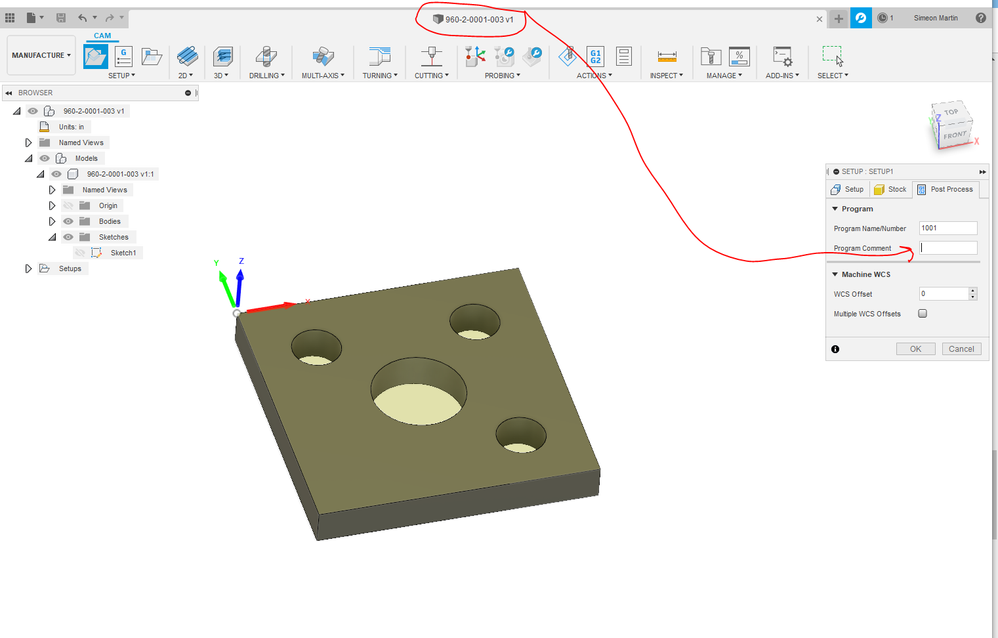
Task: Expand the Bodies folder
Action: [52, 222]
